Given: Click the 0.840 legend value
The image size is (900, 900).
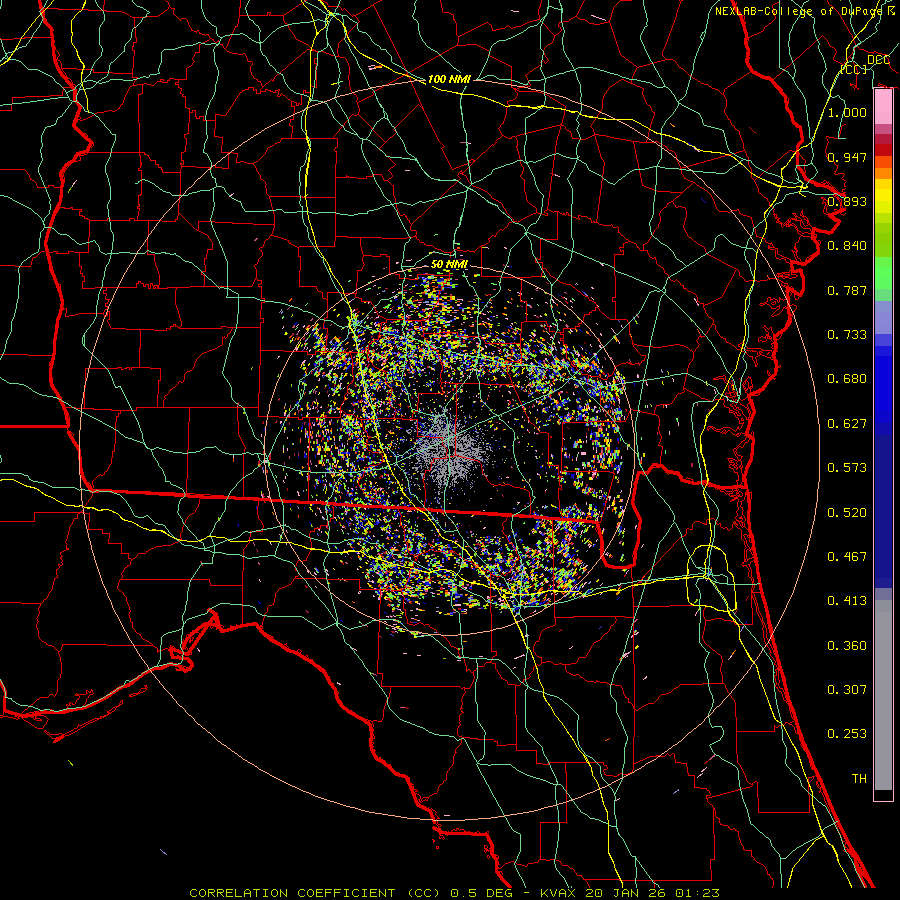Looking at the screenshot, I should 847,246.
